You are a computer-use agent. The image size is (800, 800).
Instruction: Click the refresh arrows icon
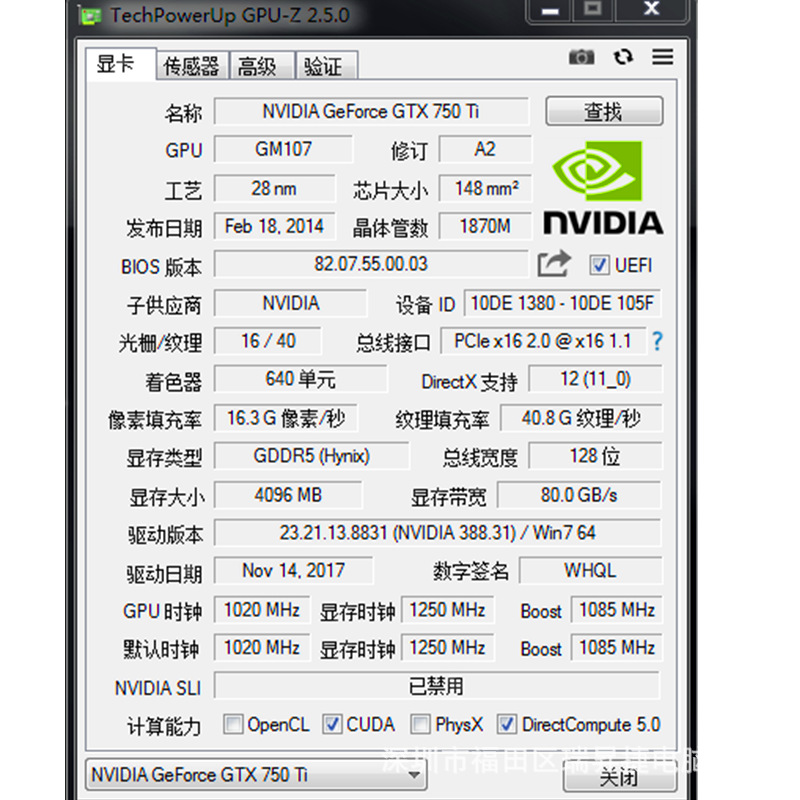(x=623, y=57)
